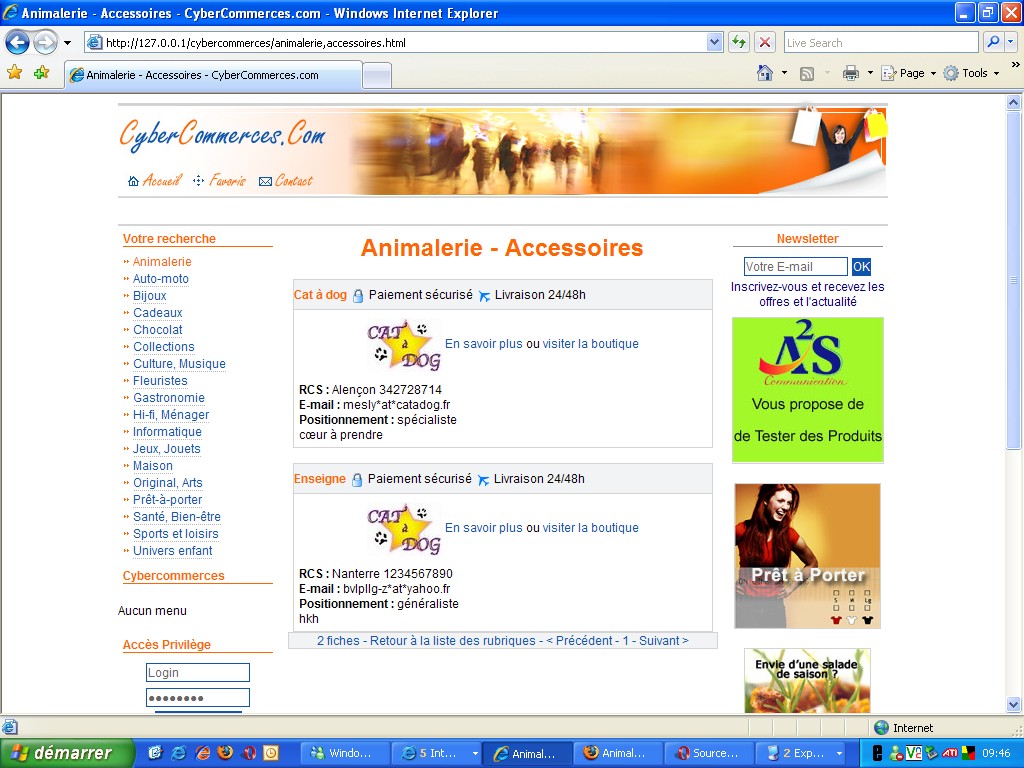
Task: Go to the Précédent page link
Action: click(x=581, y=641)
